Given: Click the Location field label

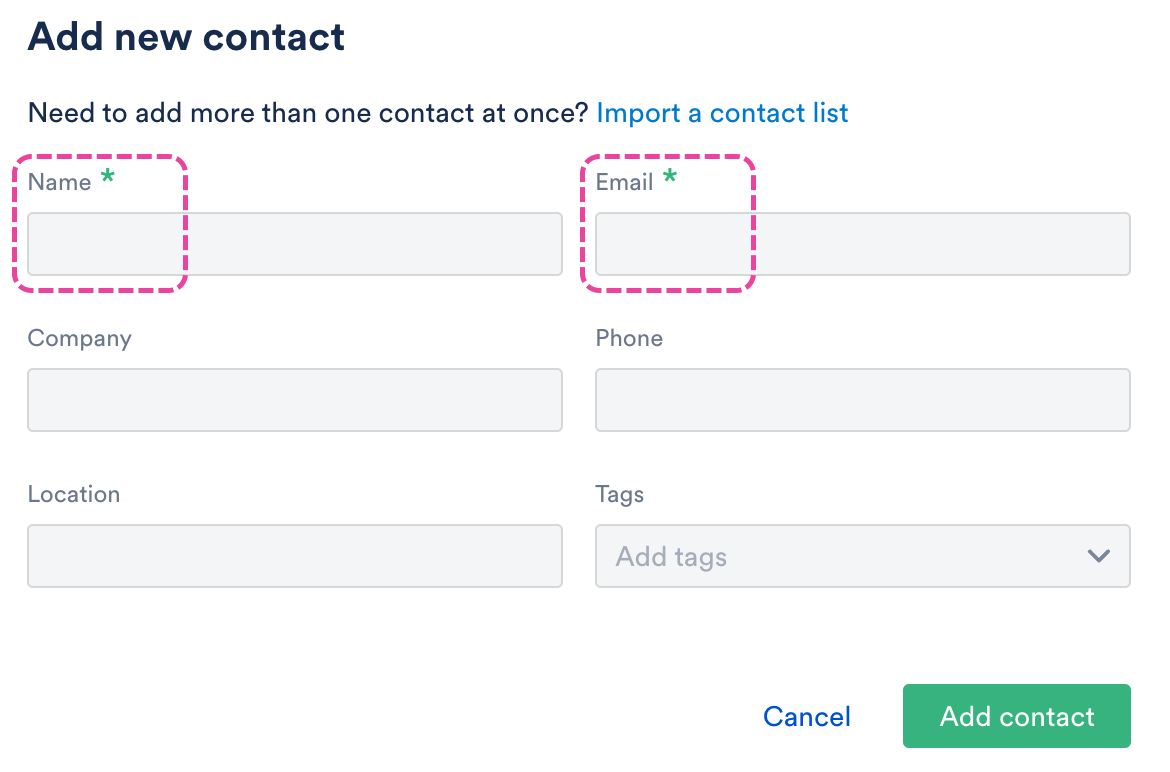Looking at the screenshot, I should click(x=73, y=494).
